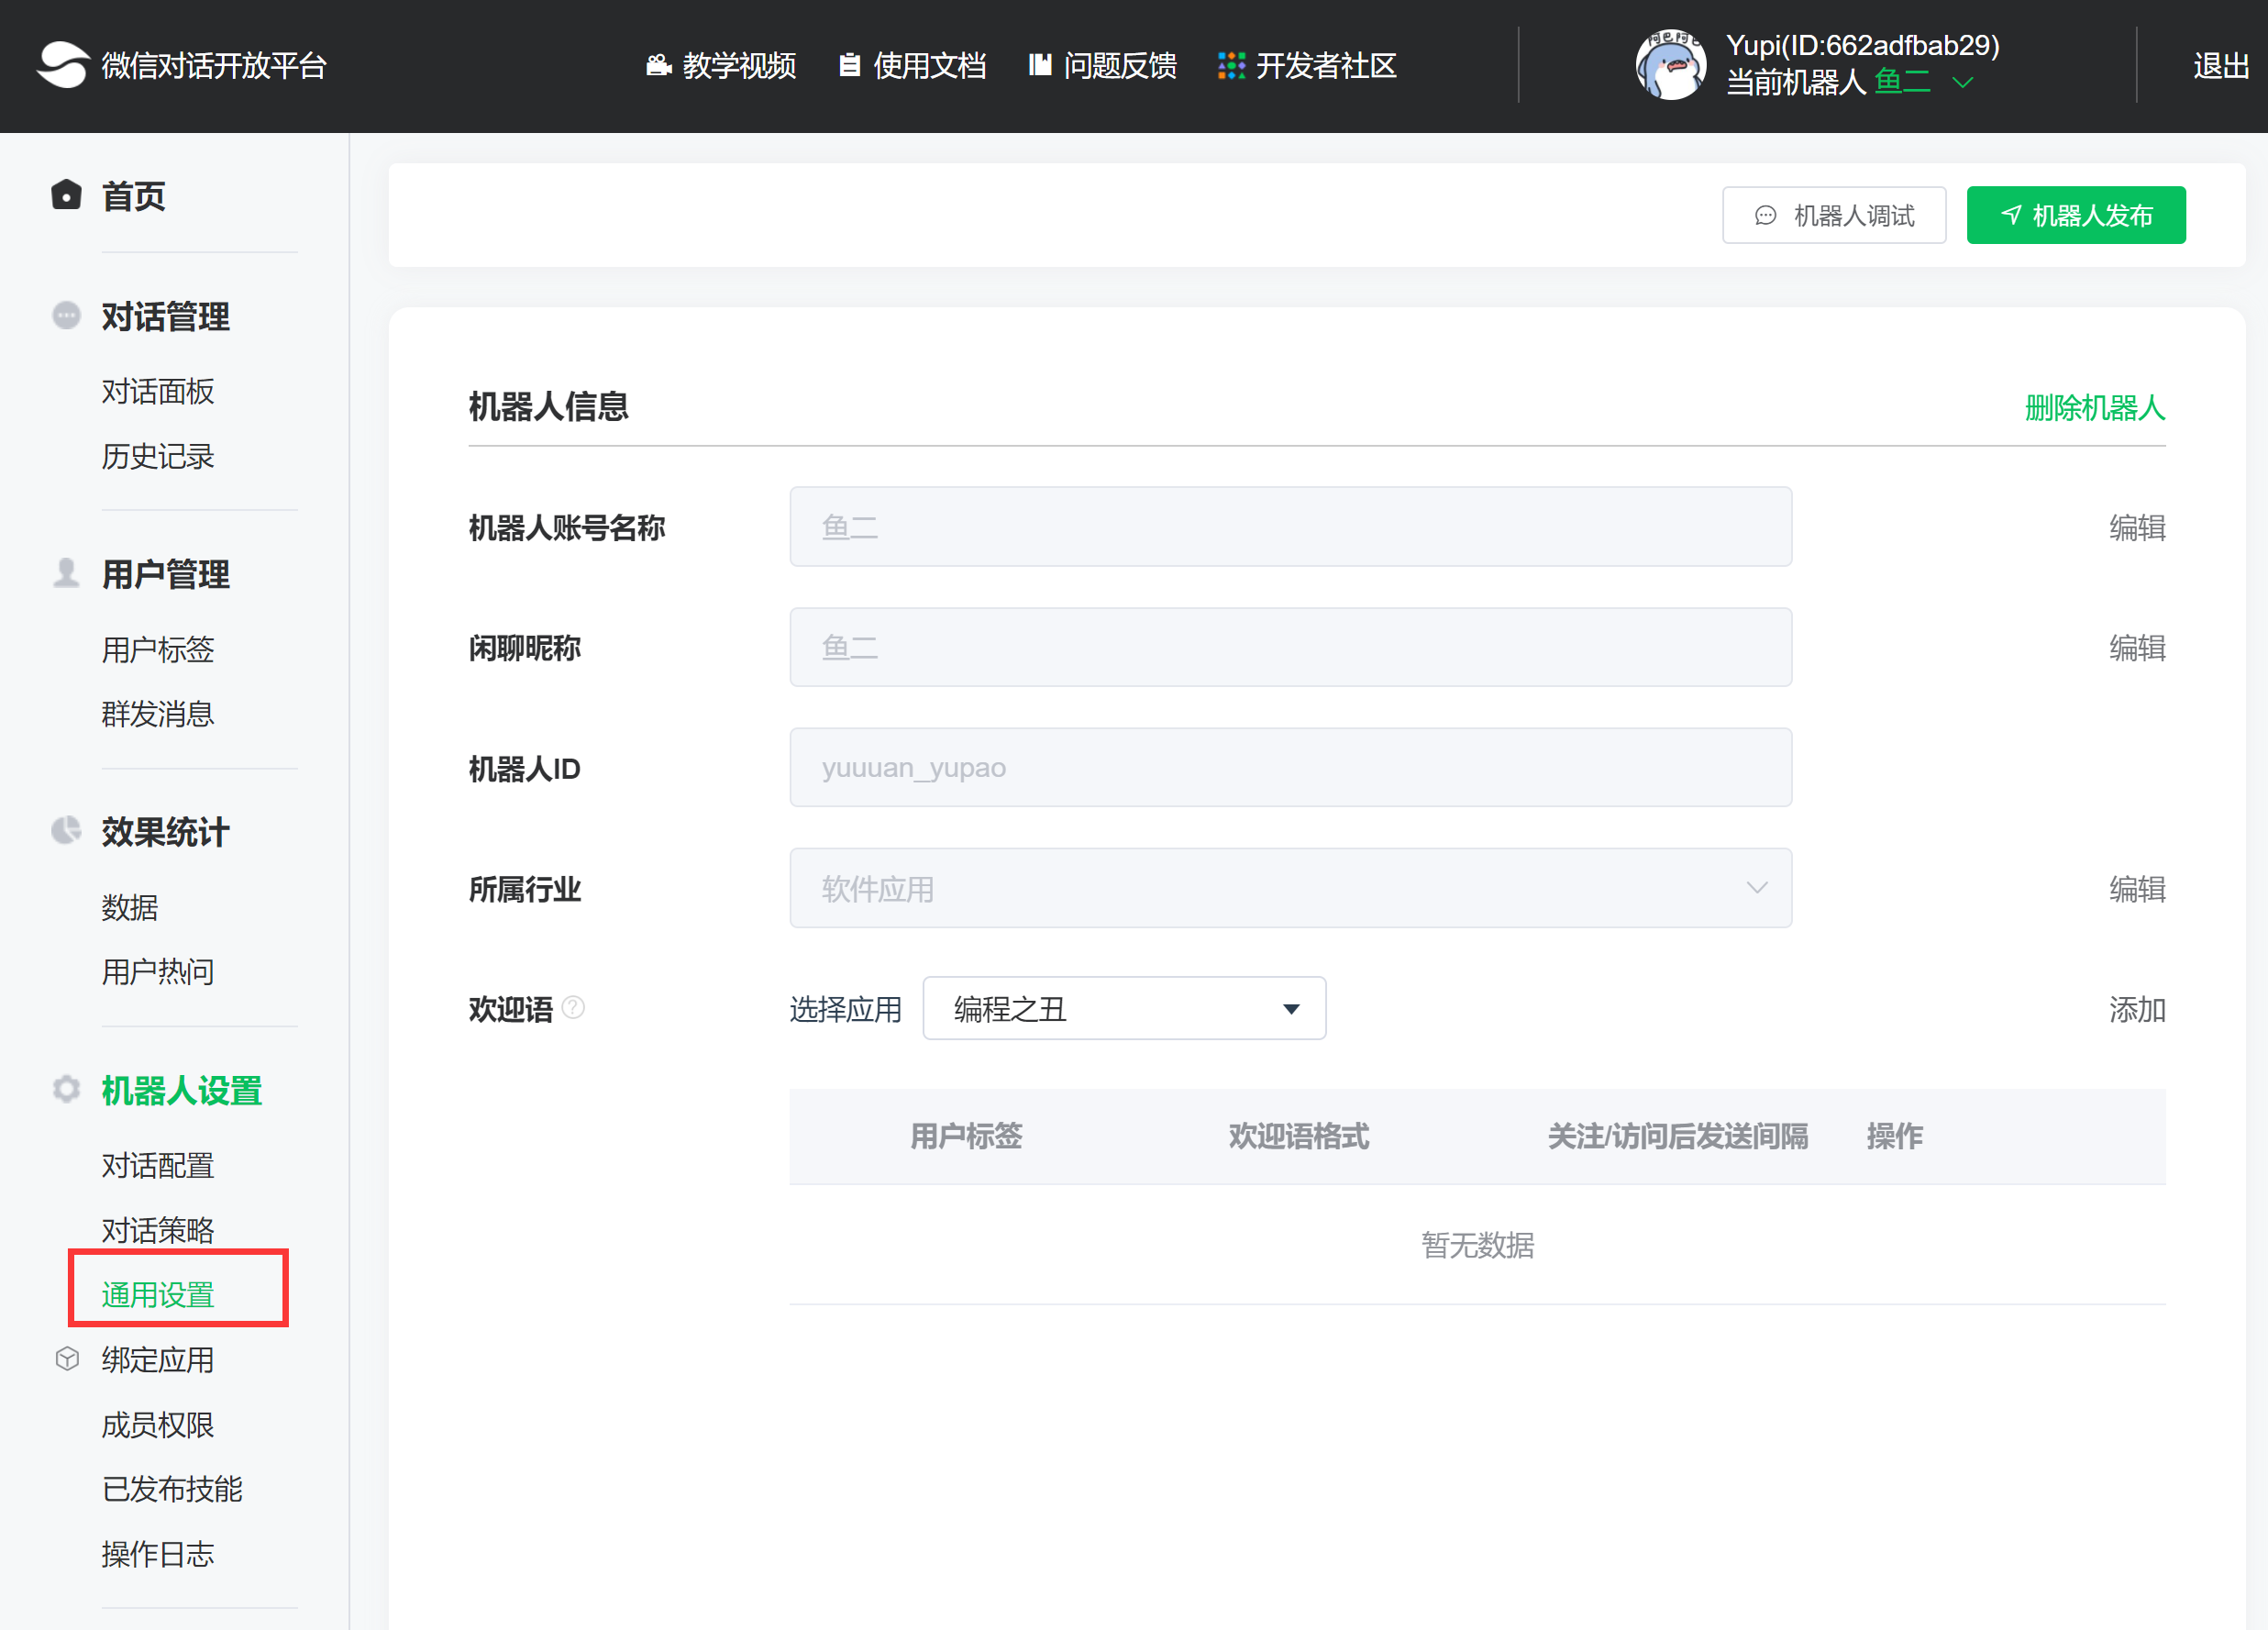The height and width of the screenshot is (1630, 2268).
Task: Click the user avatar picture
Action: point(1670,65)
